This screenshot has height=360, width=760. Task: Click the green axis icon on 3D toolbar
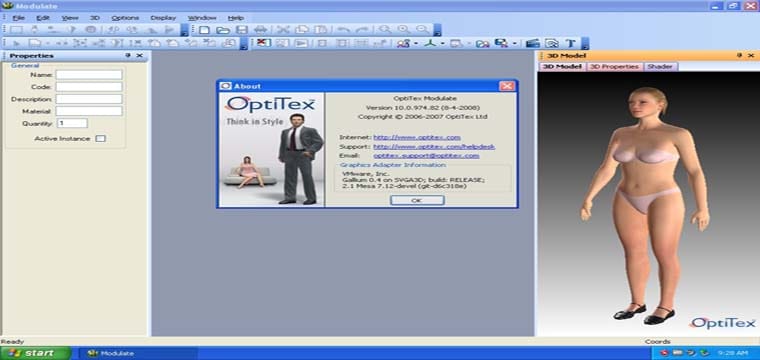click(x=429, y=43)
